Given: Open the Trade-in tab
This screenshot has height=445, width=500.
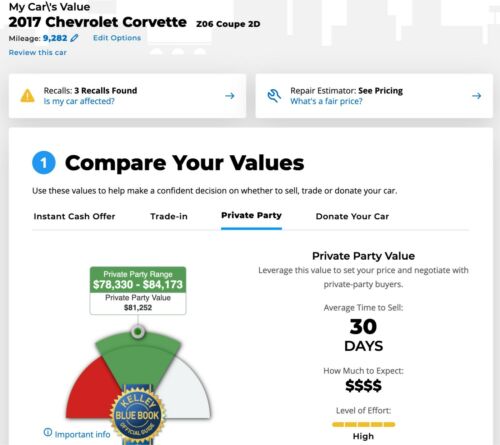Looking at the screenshot, I should 169,216.
